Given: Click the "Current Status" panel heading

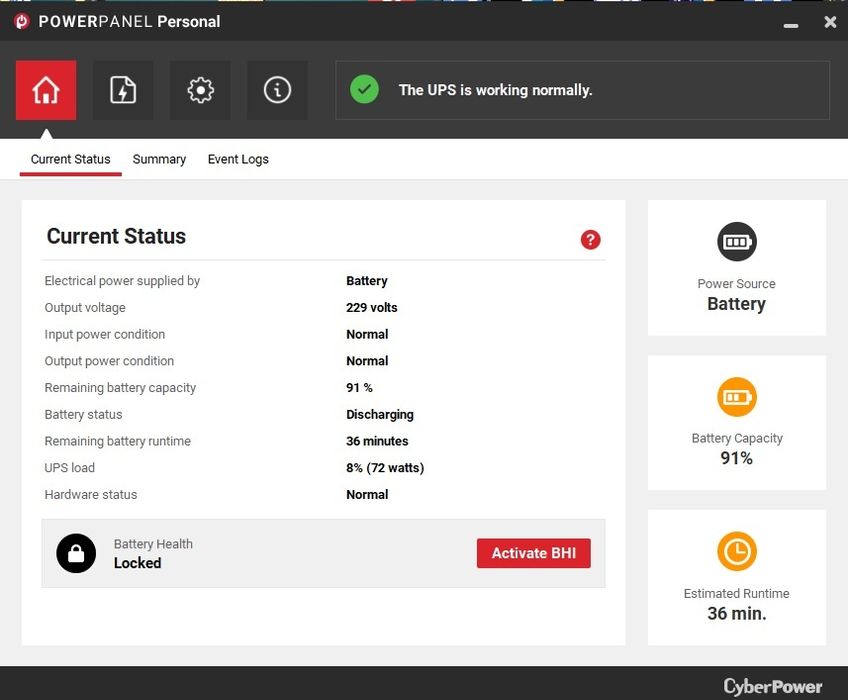Looking at the screenshot, I should tap(116, 236).
